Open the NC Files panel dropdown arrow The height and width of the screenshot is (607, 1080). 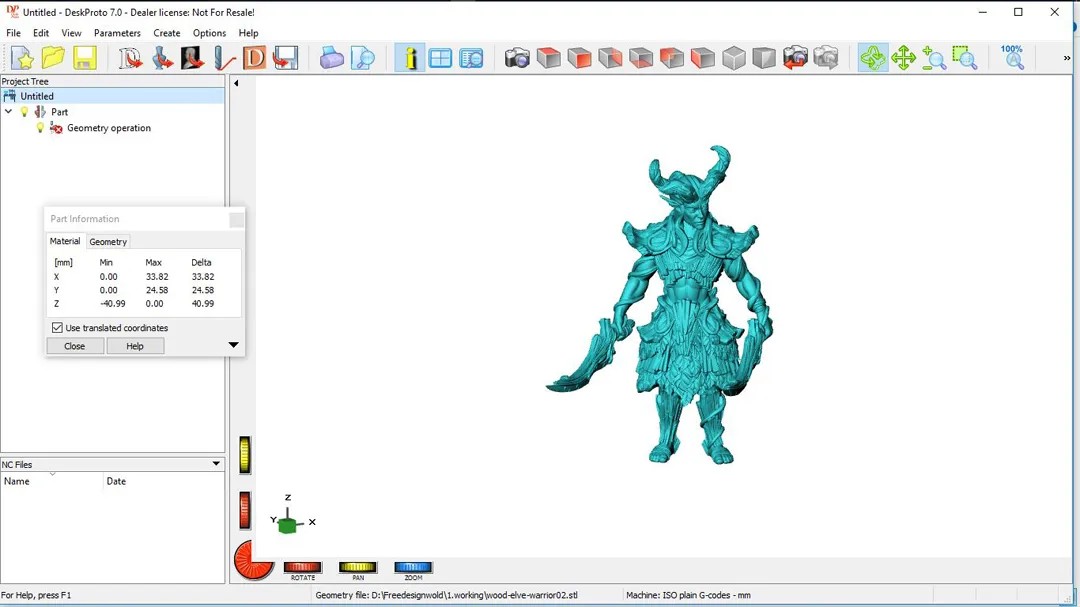click(216, 464)
